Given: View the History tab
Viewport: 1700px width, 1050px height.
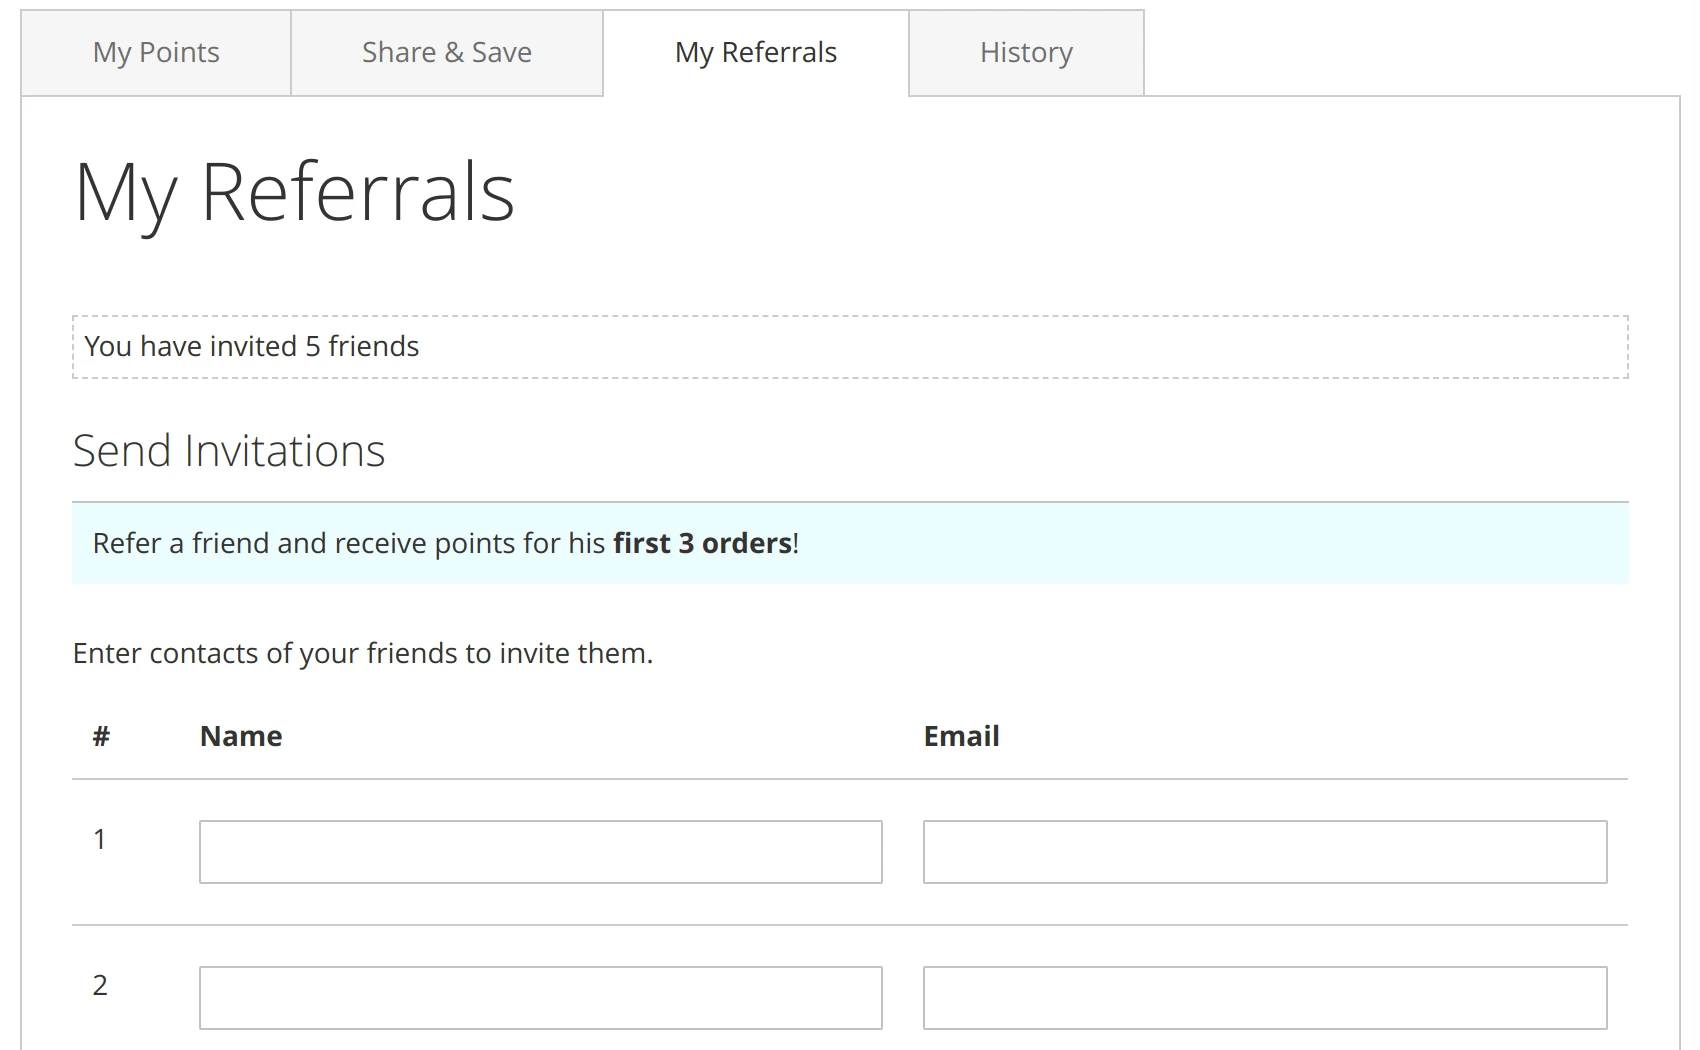Looking at the screenshot, I should click(1026, 52).
